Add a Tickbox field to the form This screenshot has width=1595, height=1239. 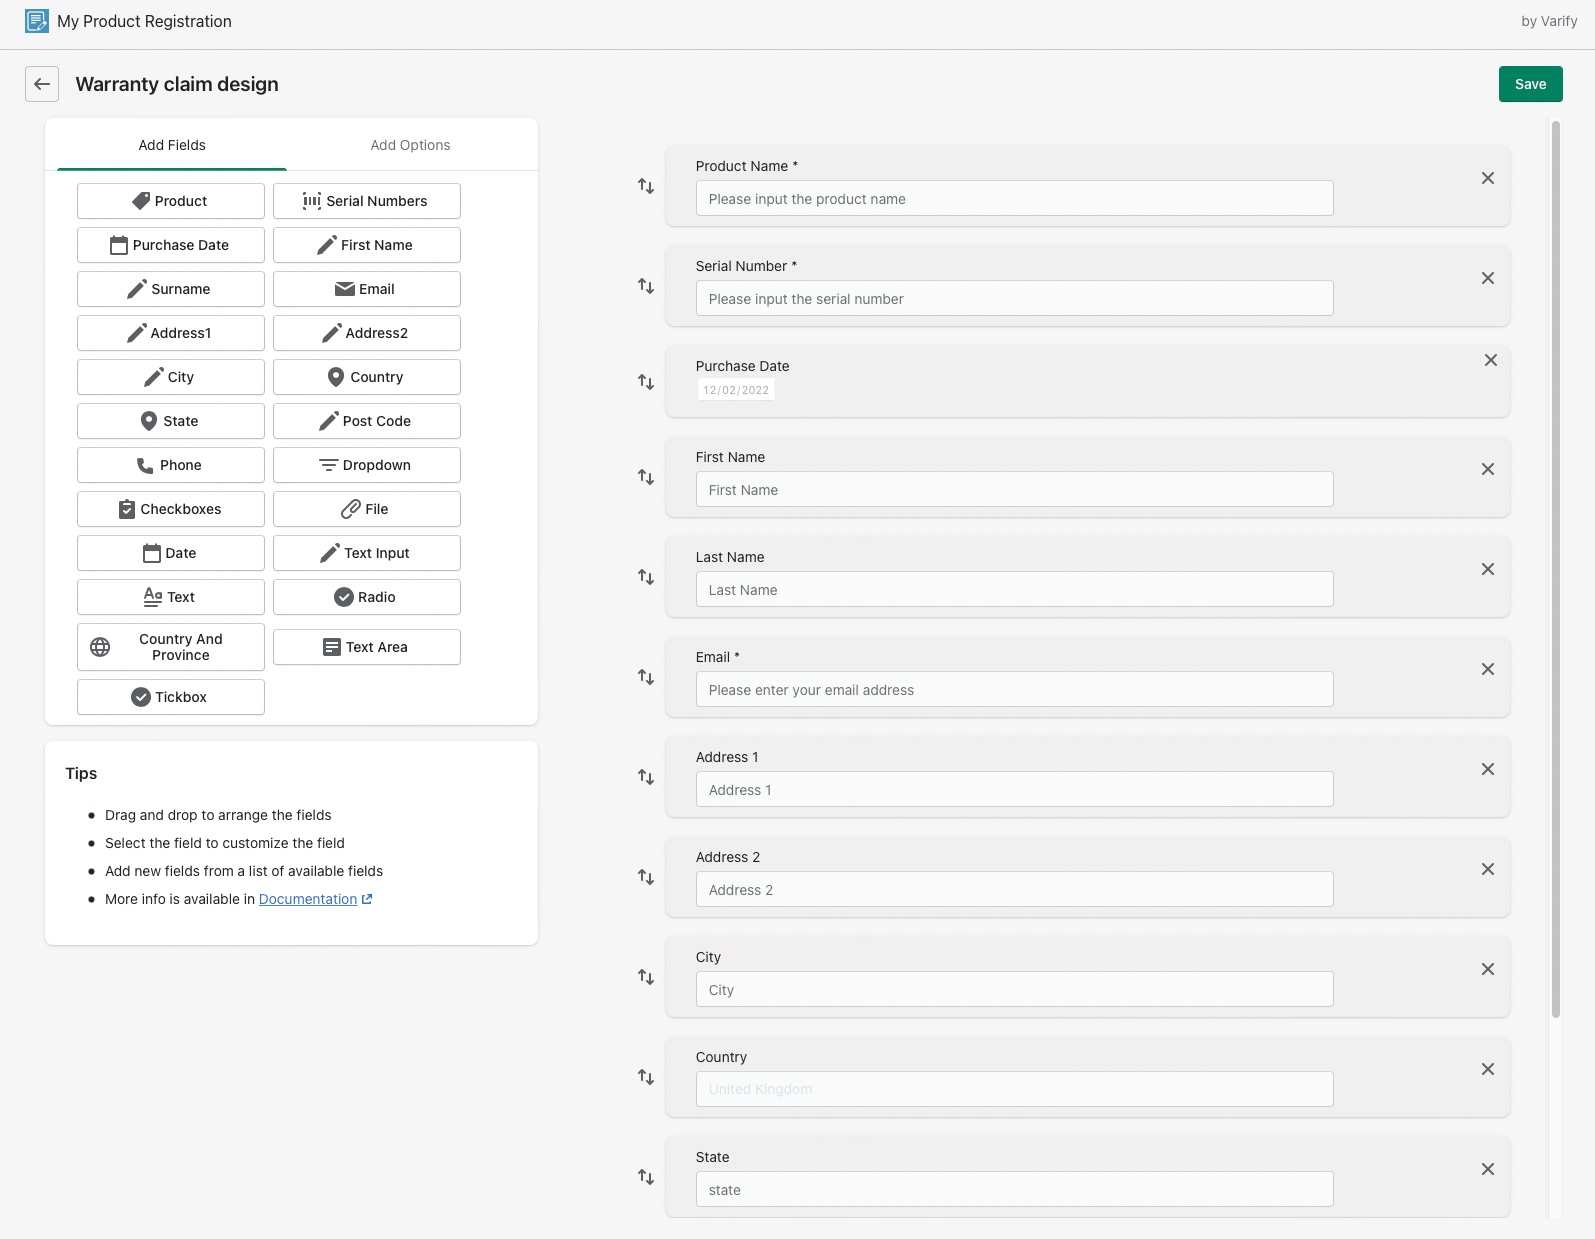[171, 697]
